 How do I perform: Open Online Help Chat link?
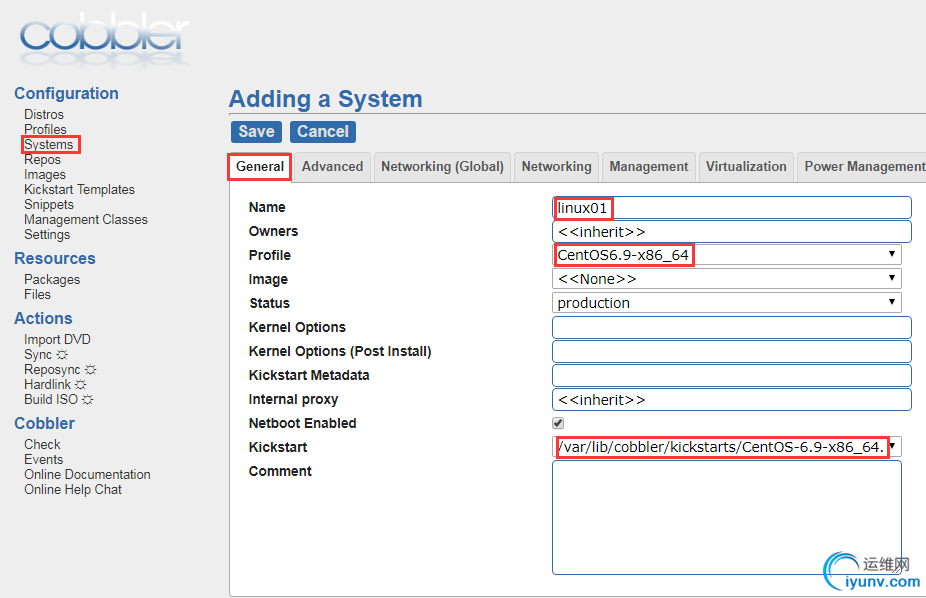(73, 490)
